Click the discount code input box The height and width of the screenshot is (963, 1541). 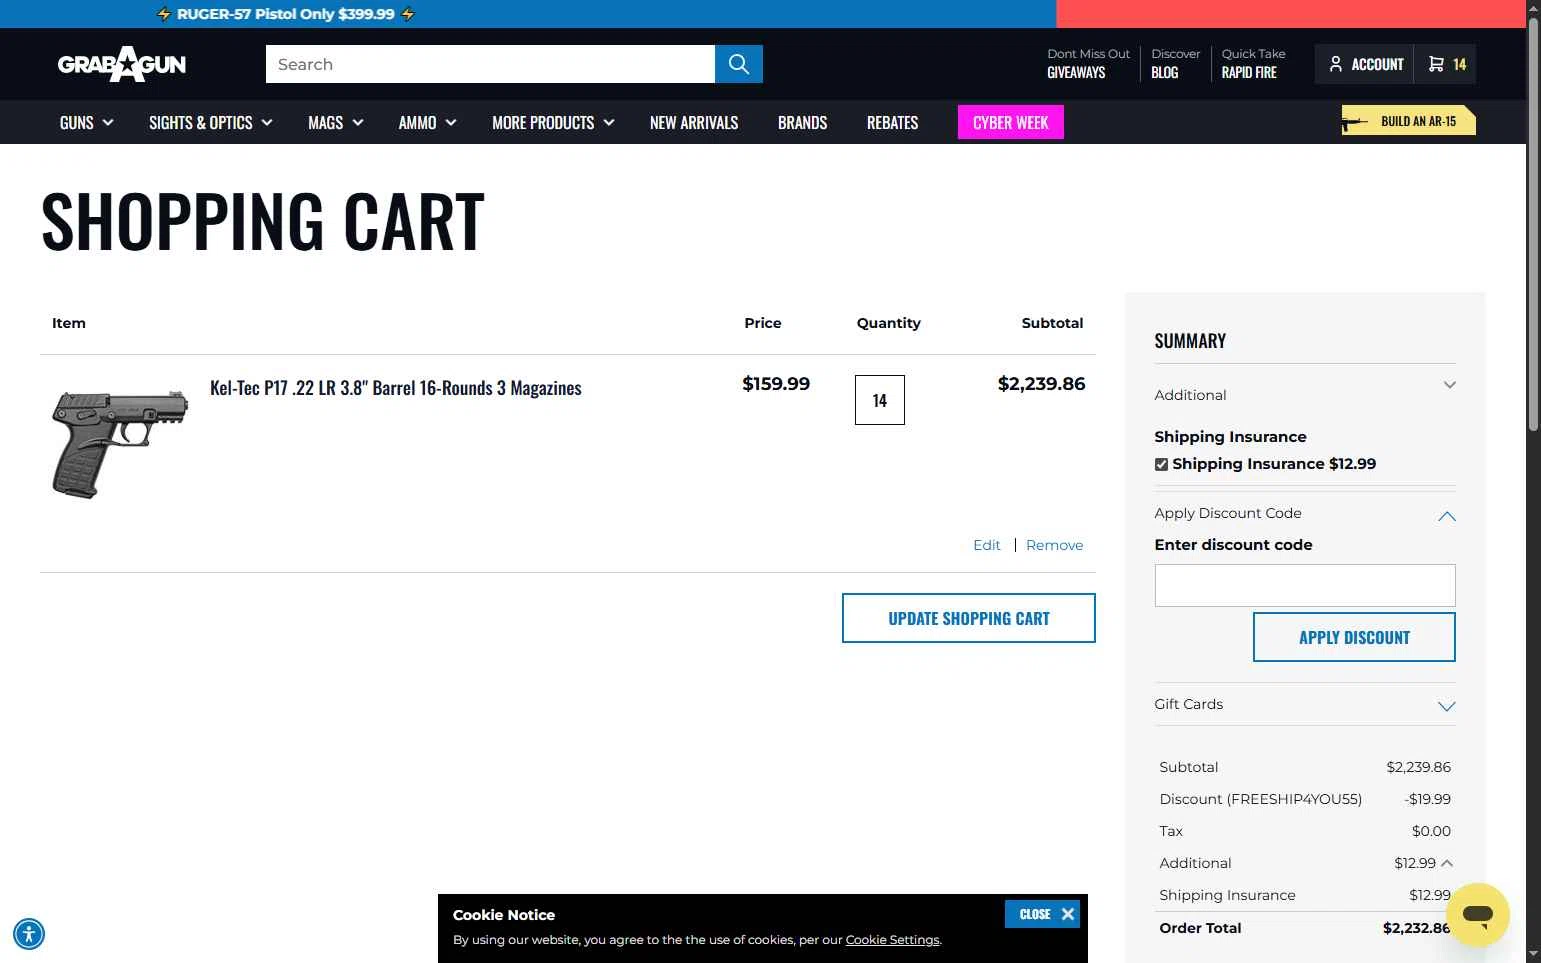tap(1305, 586)
